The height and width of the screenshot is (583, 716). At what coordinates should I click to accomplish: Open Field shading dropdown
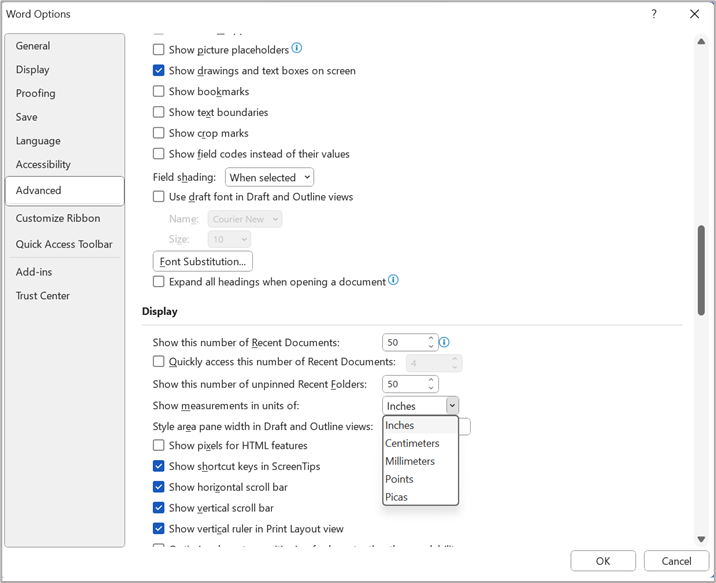pyautogui.click(x=269, y=177)
